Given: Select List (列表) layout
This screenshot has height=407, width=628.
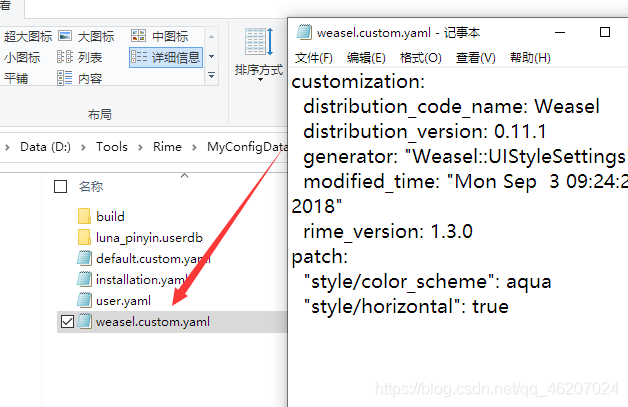Looking at the screenshot, I should [79, 57].
